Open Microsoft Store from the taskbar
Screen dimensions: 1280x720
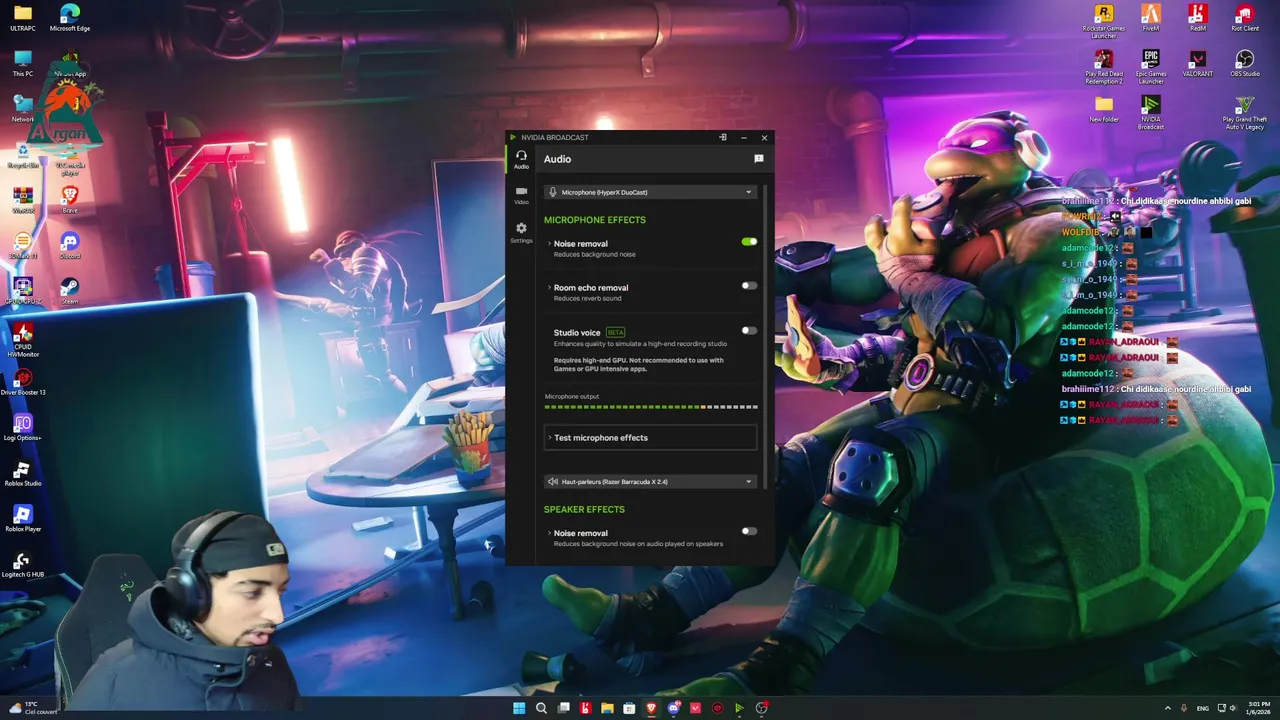tap(629, 708)
